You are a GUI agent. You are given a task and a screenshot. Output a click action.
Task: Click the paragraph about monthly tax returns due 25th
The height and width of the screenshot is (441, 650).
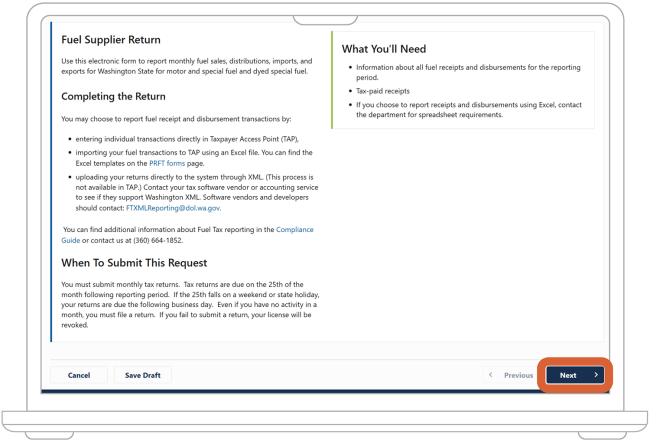(x=190, y=305)
